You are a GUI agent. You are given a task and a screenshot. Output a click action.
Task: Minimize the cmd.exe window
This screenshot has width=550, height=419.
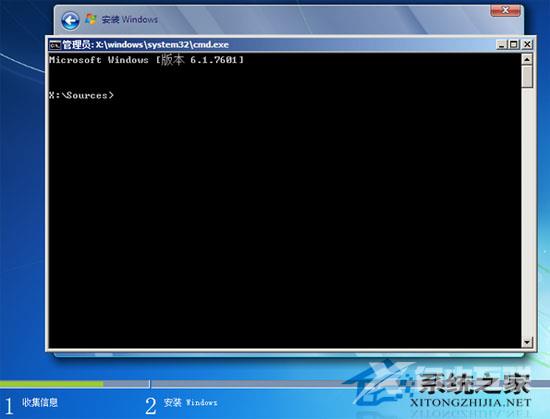tap(502, 45)
